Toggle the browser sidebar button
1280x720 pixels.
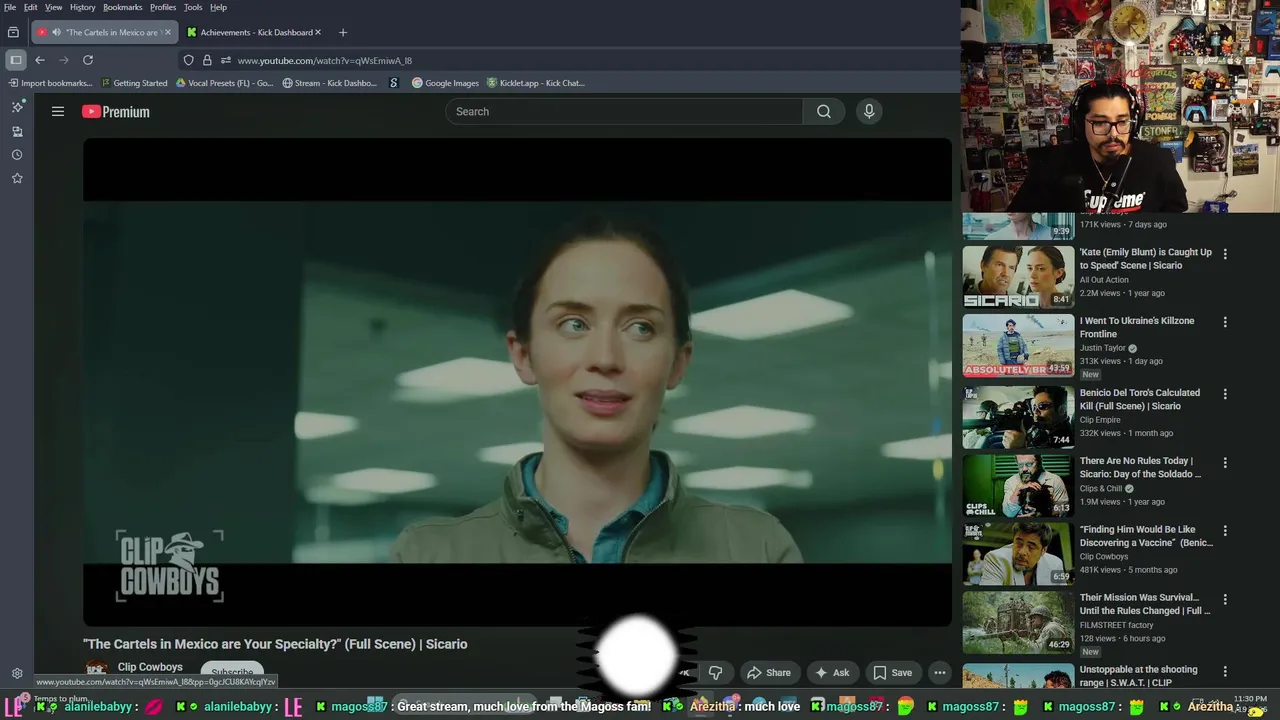click(x=16, y=60)
